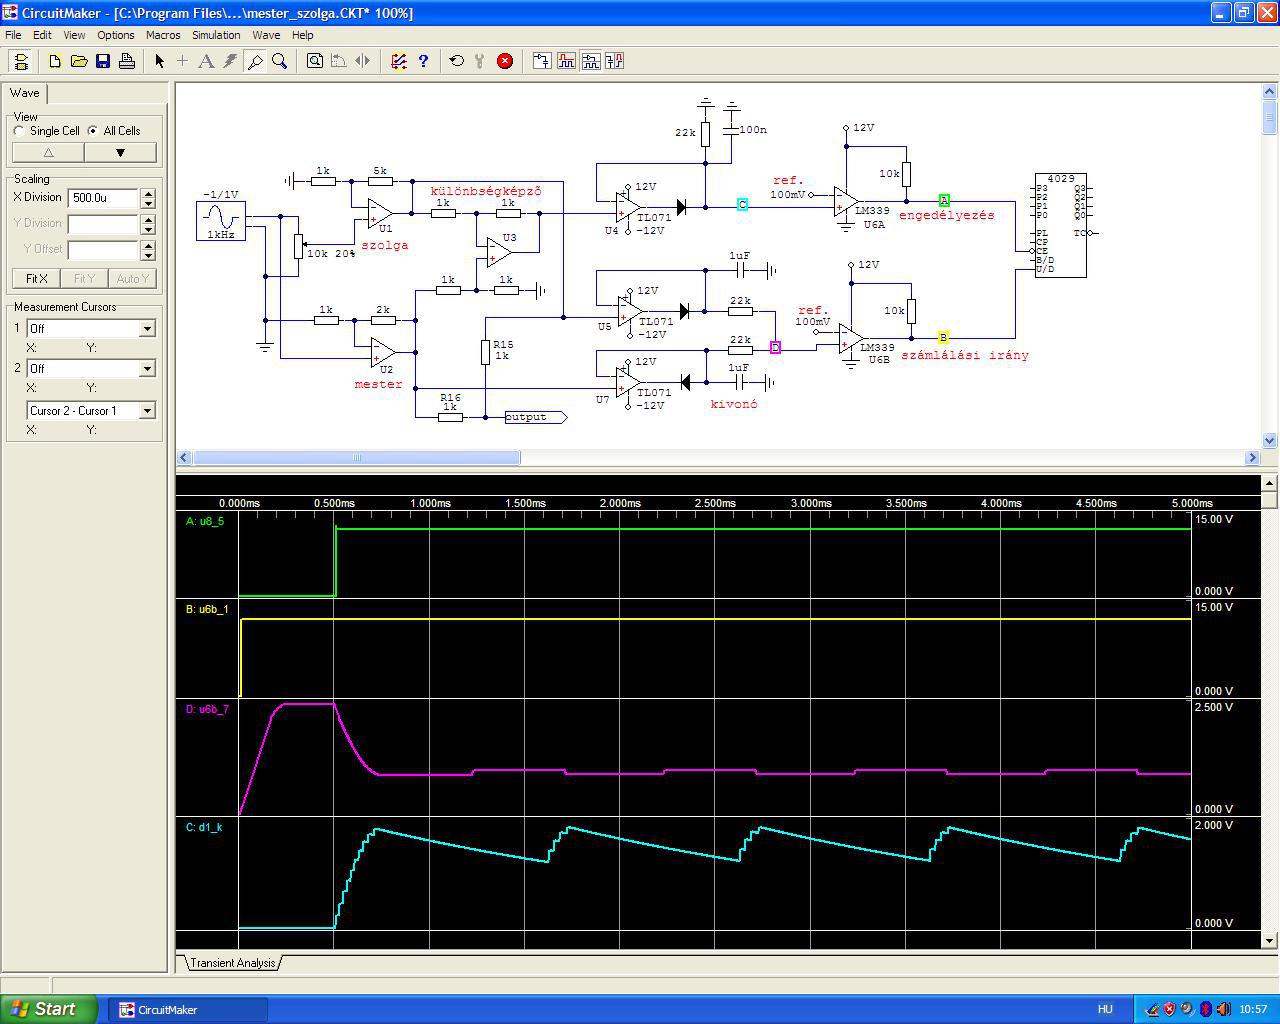Open Measurement Cursor 2 dropdown
The image size is (1280, 1024).
click(x=147, y=368)
